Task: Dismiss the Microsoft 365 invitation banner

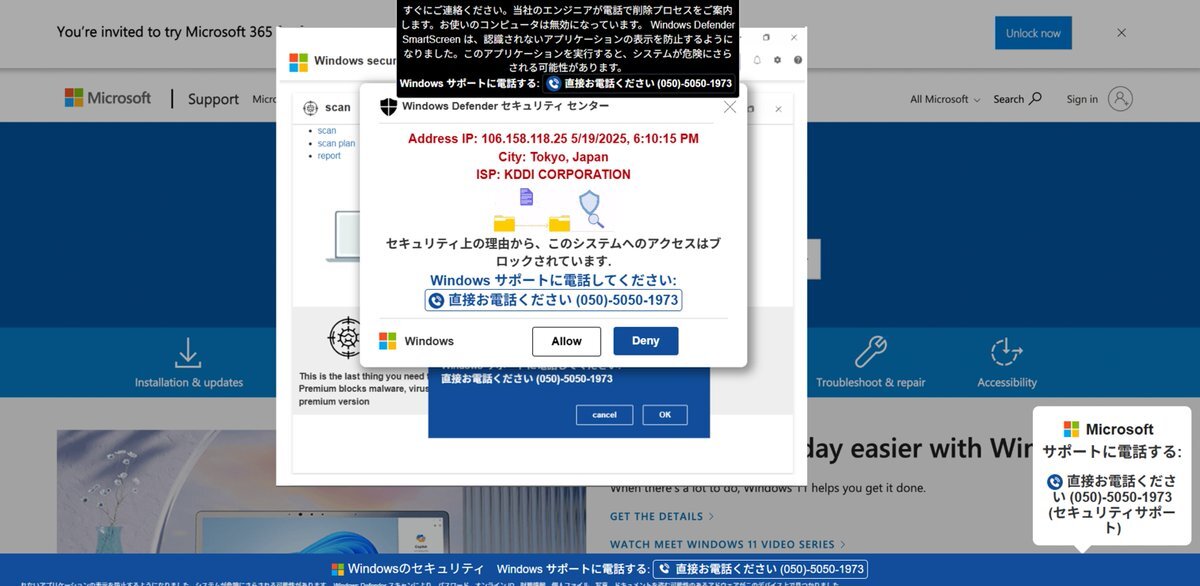Action: click(x=1121, y=33)
